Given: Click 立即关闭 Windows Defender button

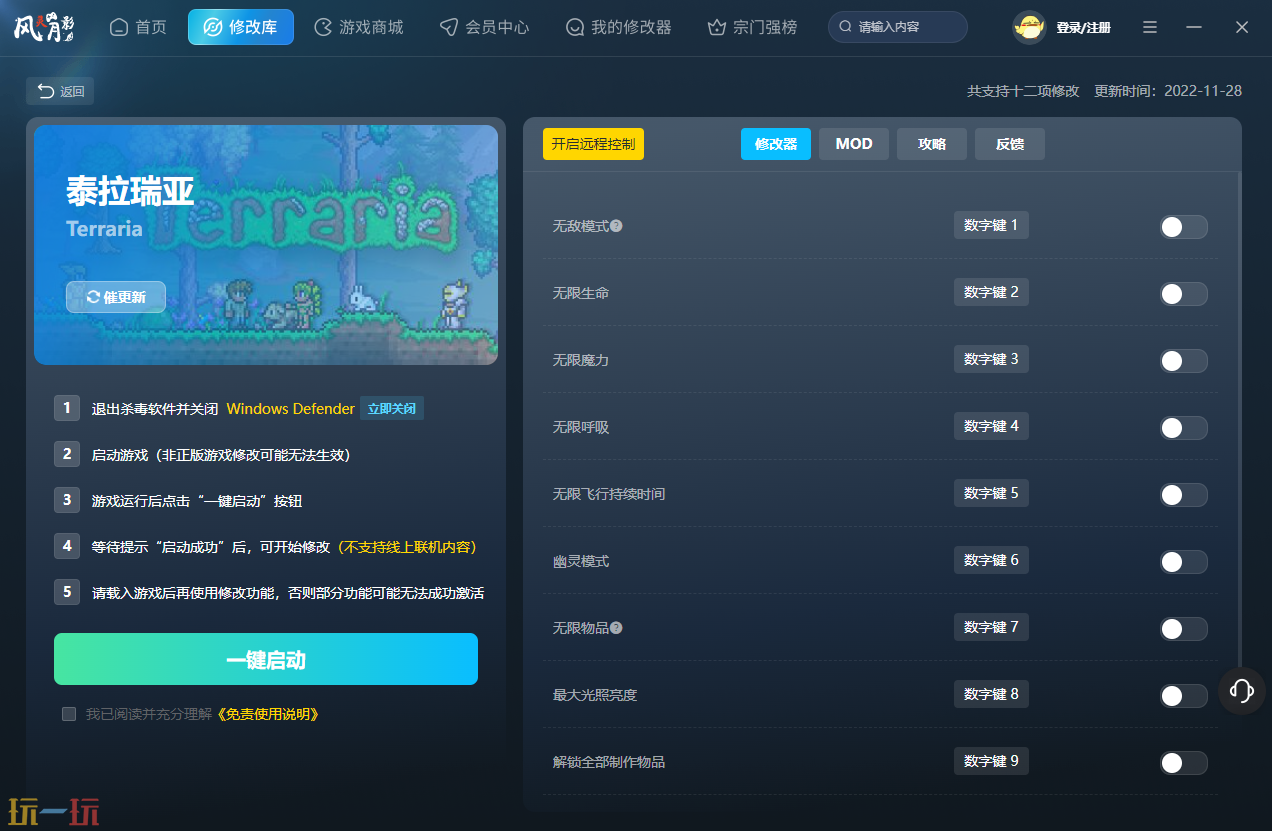Looking at the screenshot, I should pos(392,408).
